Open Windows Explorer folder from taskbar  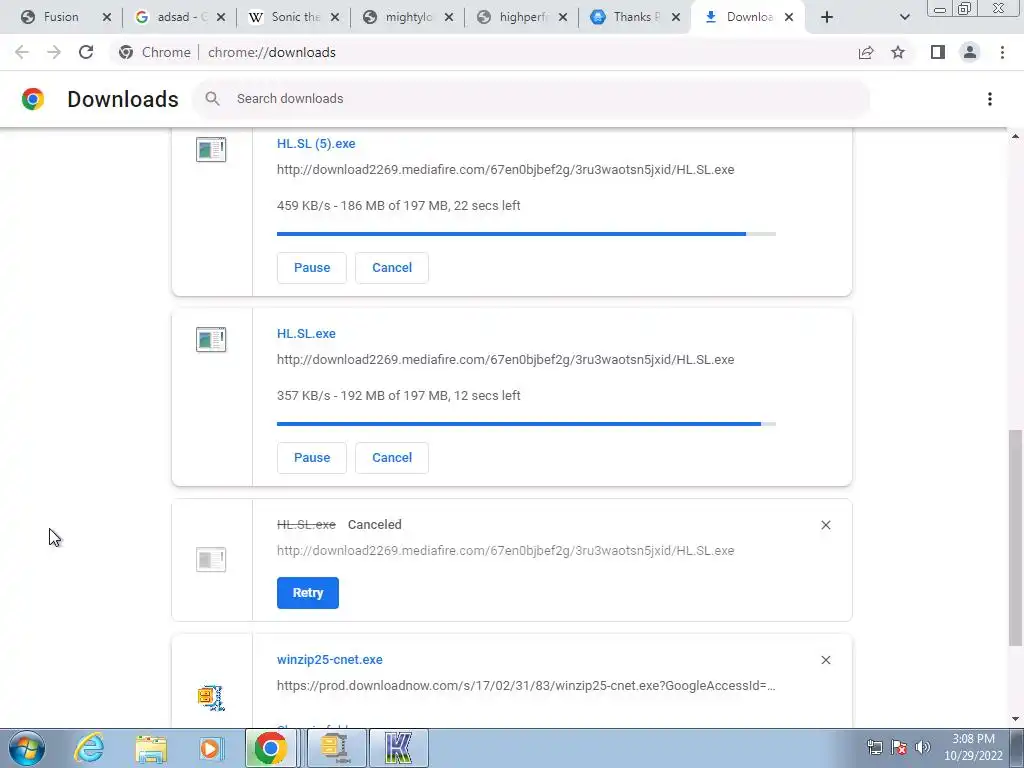pyautogui.click(x=151, y=748)
